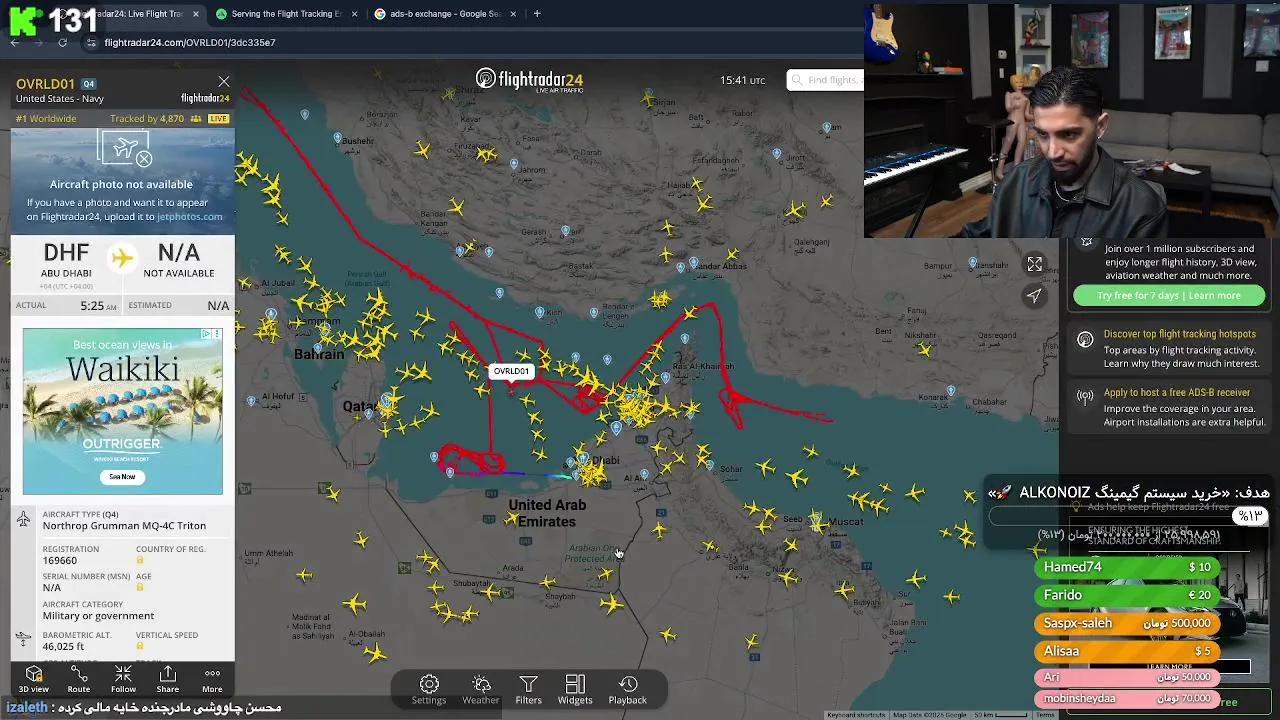Open site information icon in address bar

[91, 43]
